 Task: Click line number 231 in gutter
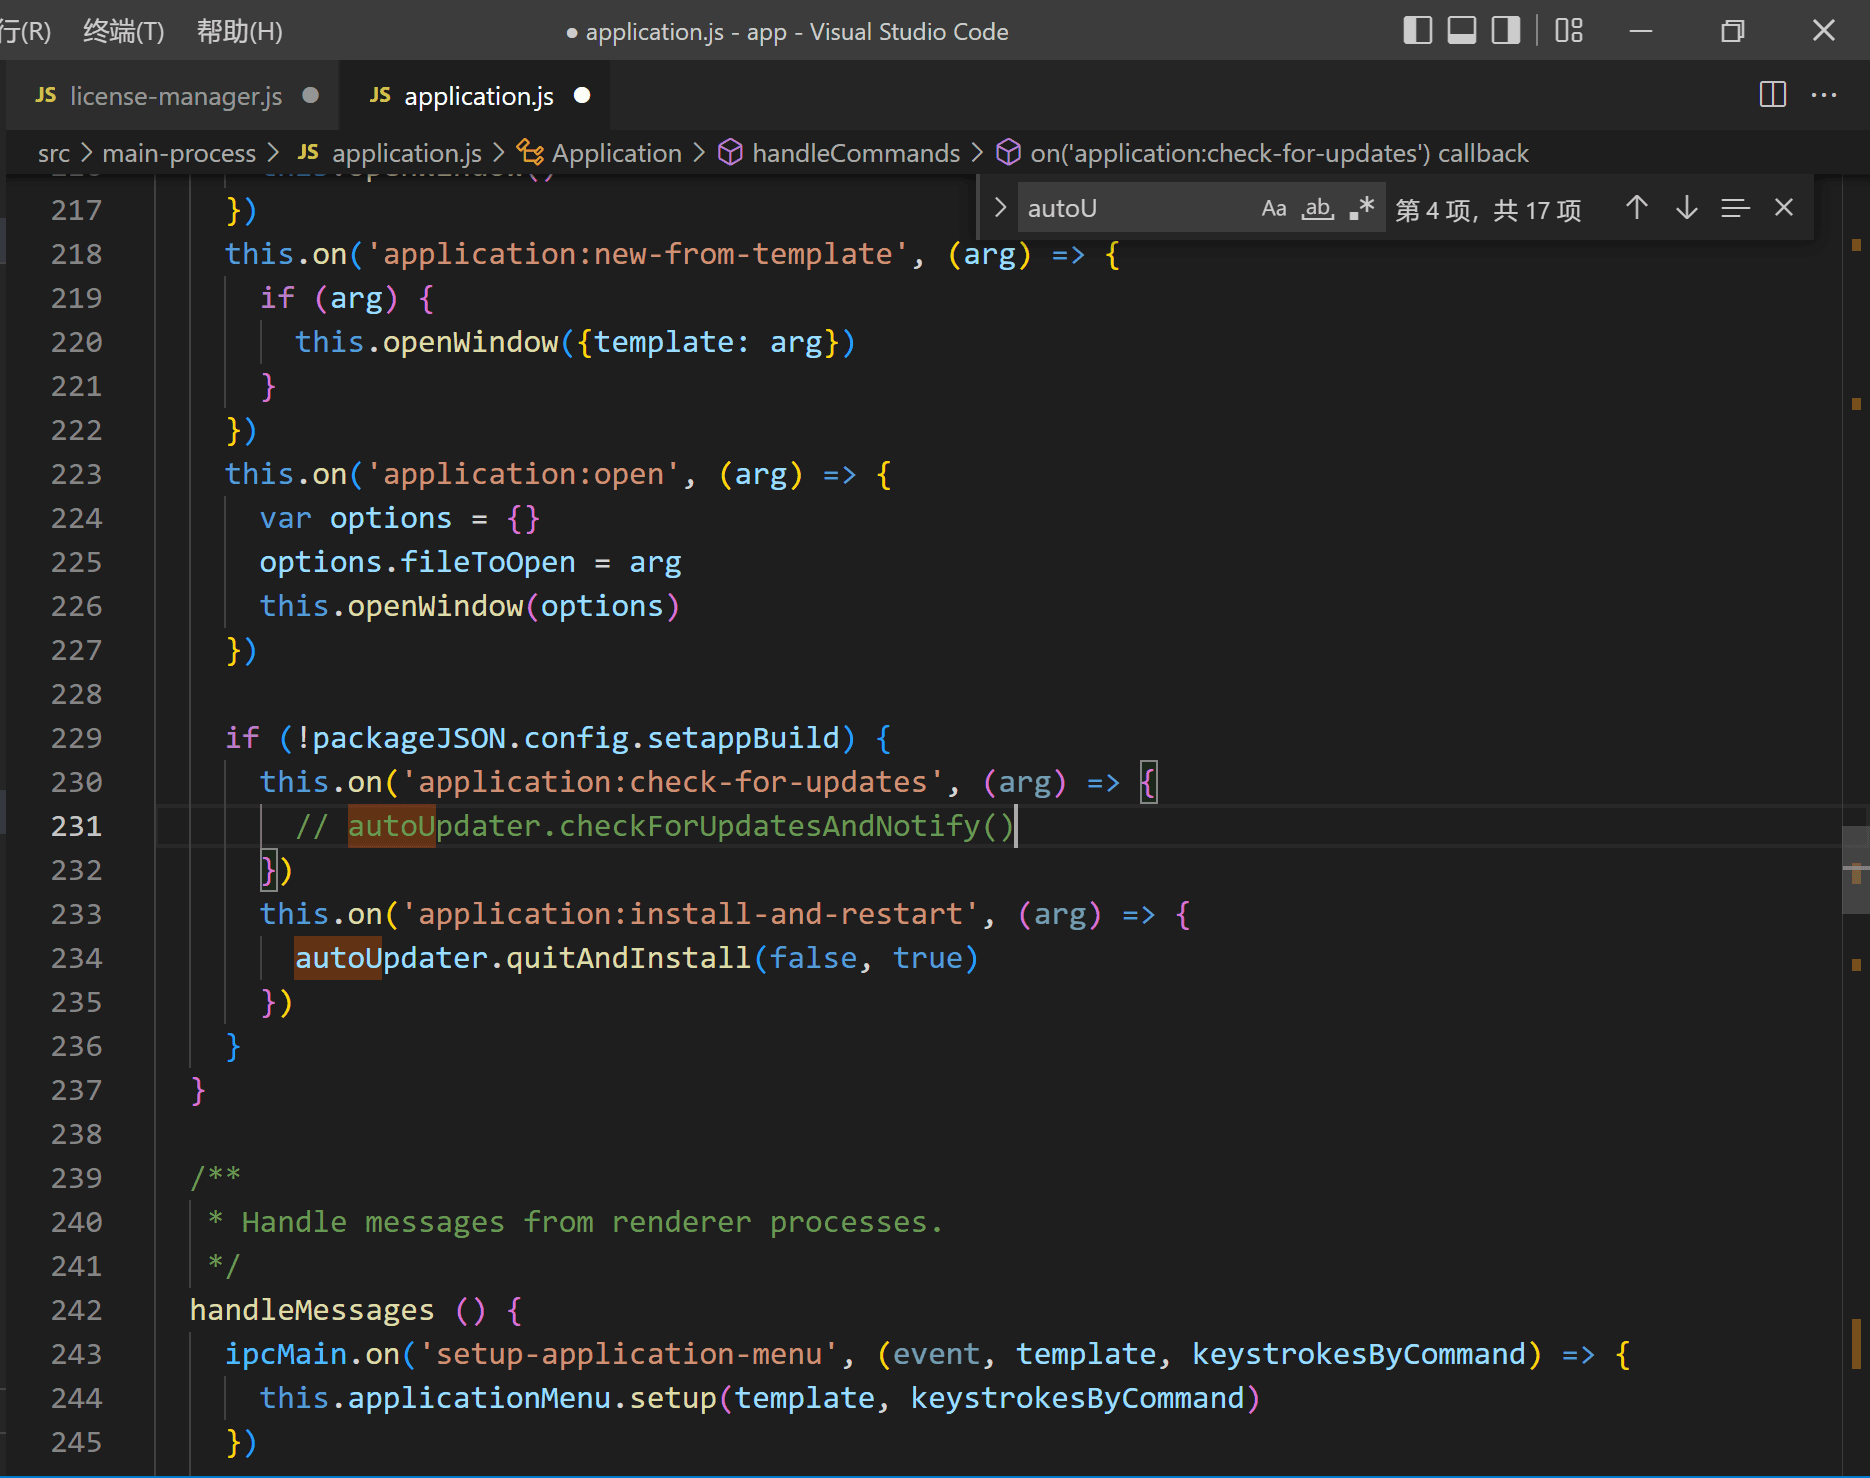point(77,826)
